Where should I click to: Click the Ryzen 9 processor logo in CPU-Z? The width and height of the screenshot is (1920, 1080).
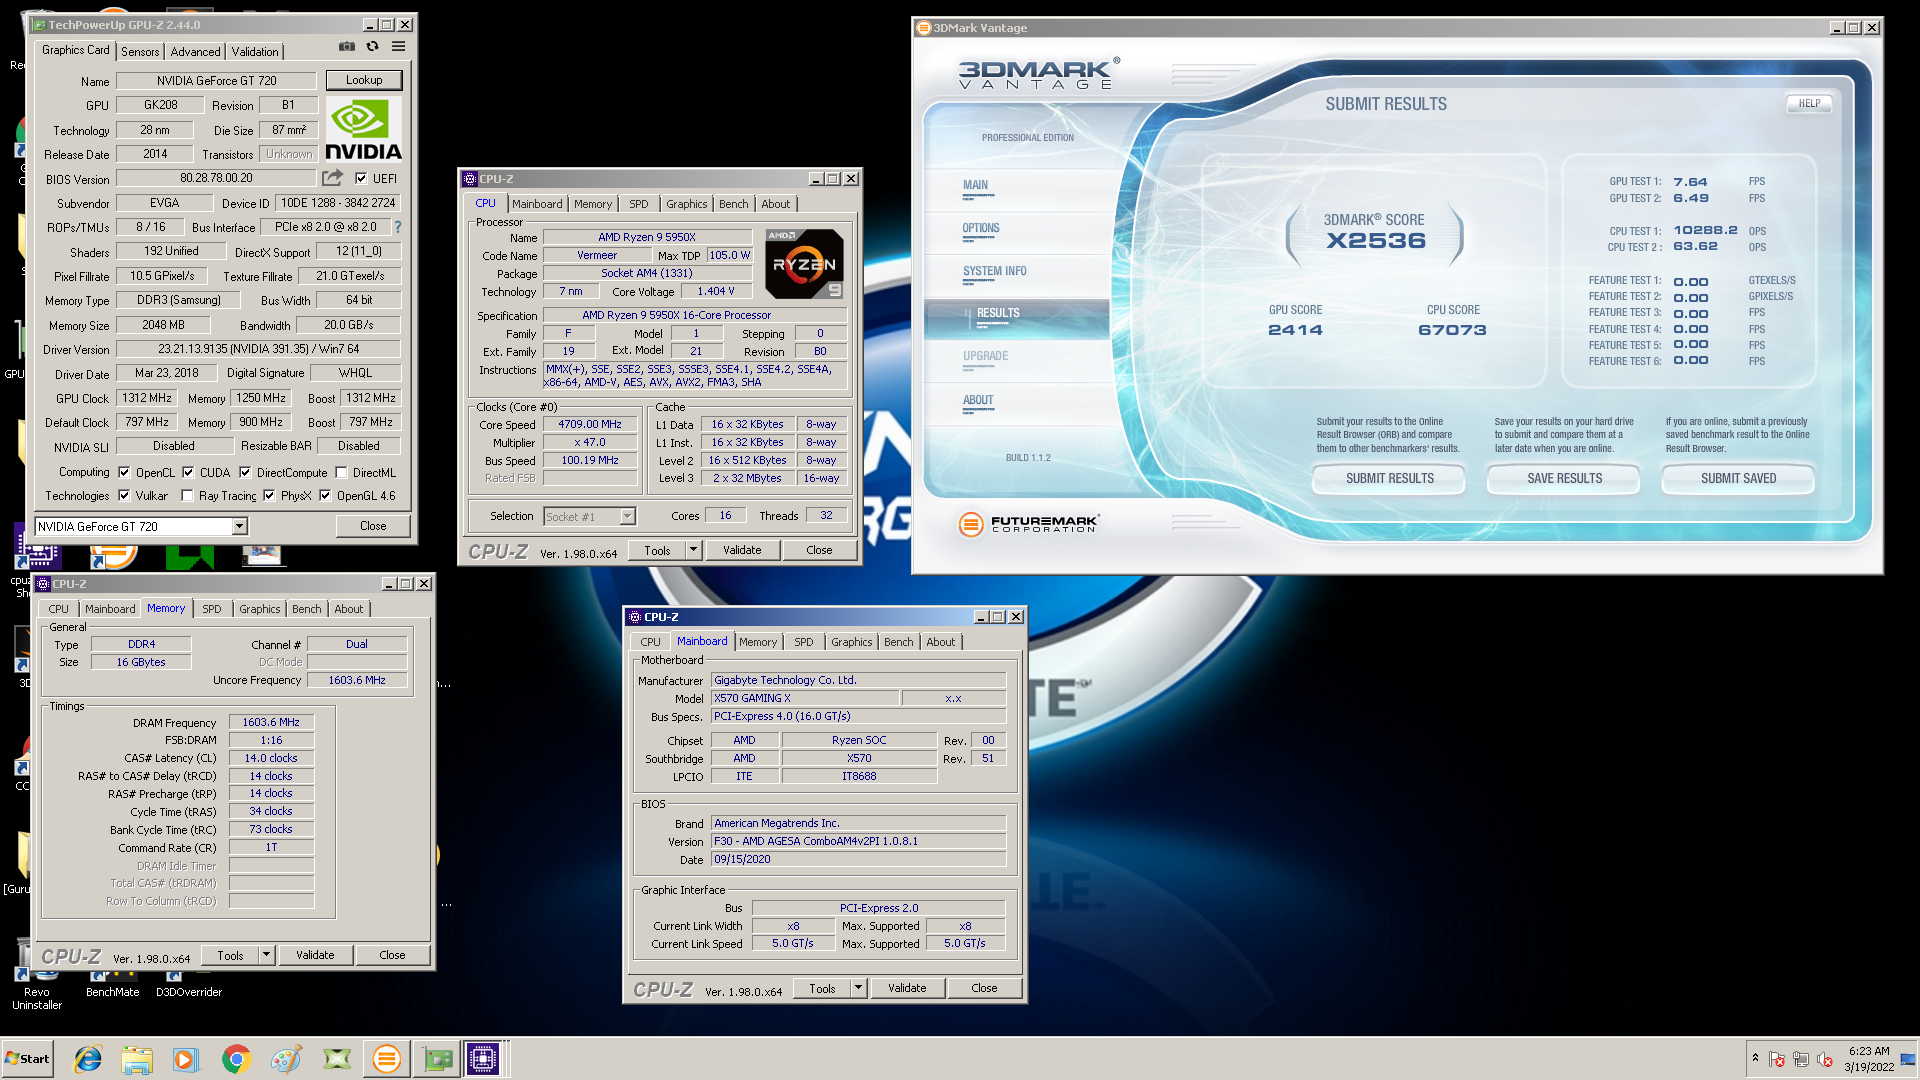(x=805, y=264)
